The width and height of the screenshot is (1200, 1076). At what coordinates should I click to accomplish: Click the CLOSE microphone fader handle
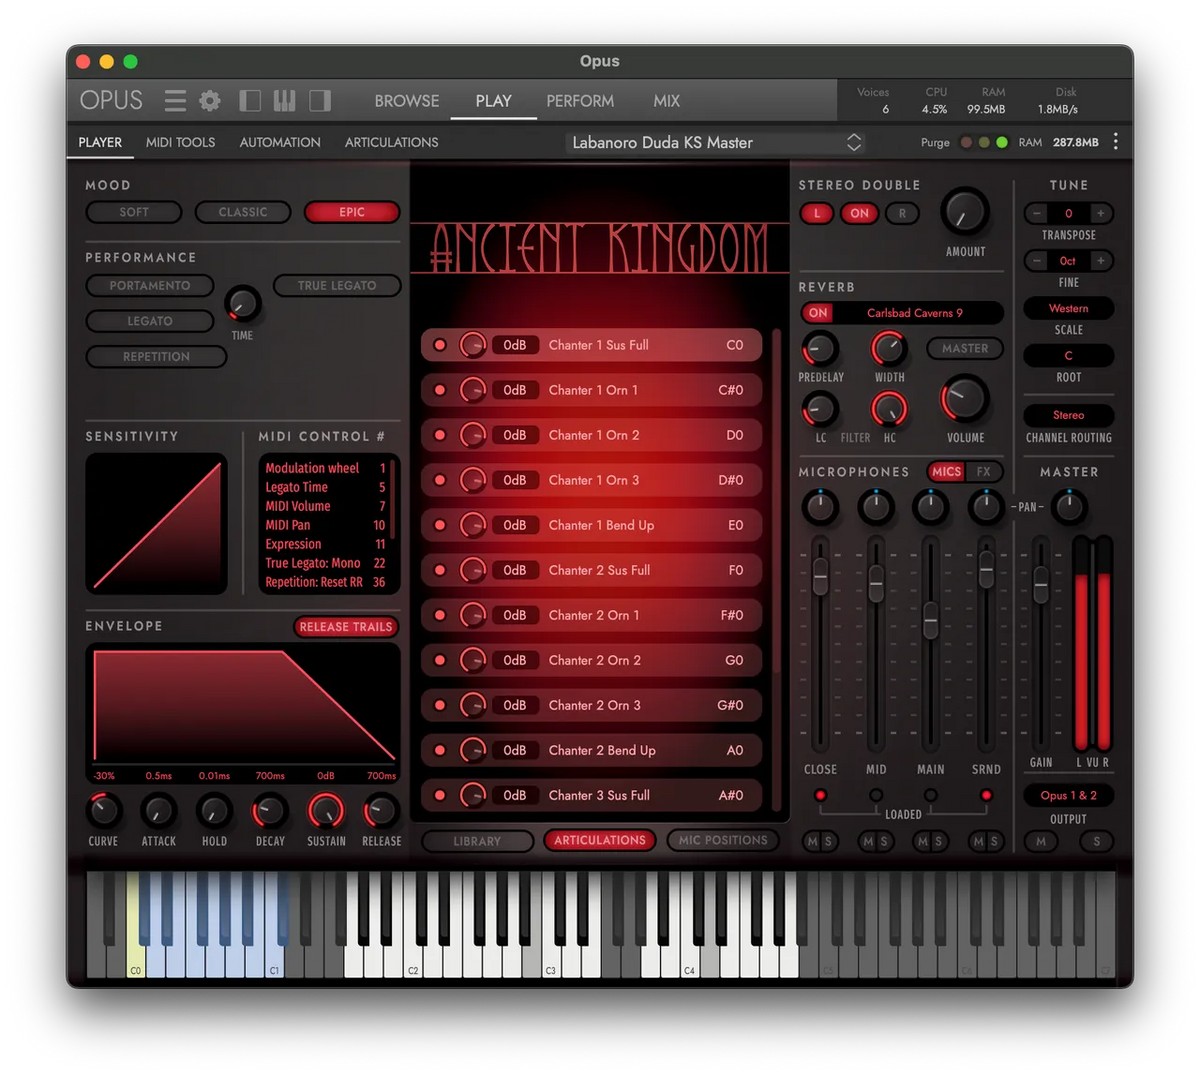click(820, 576)
